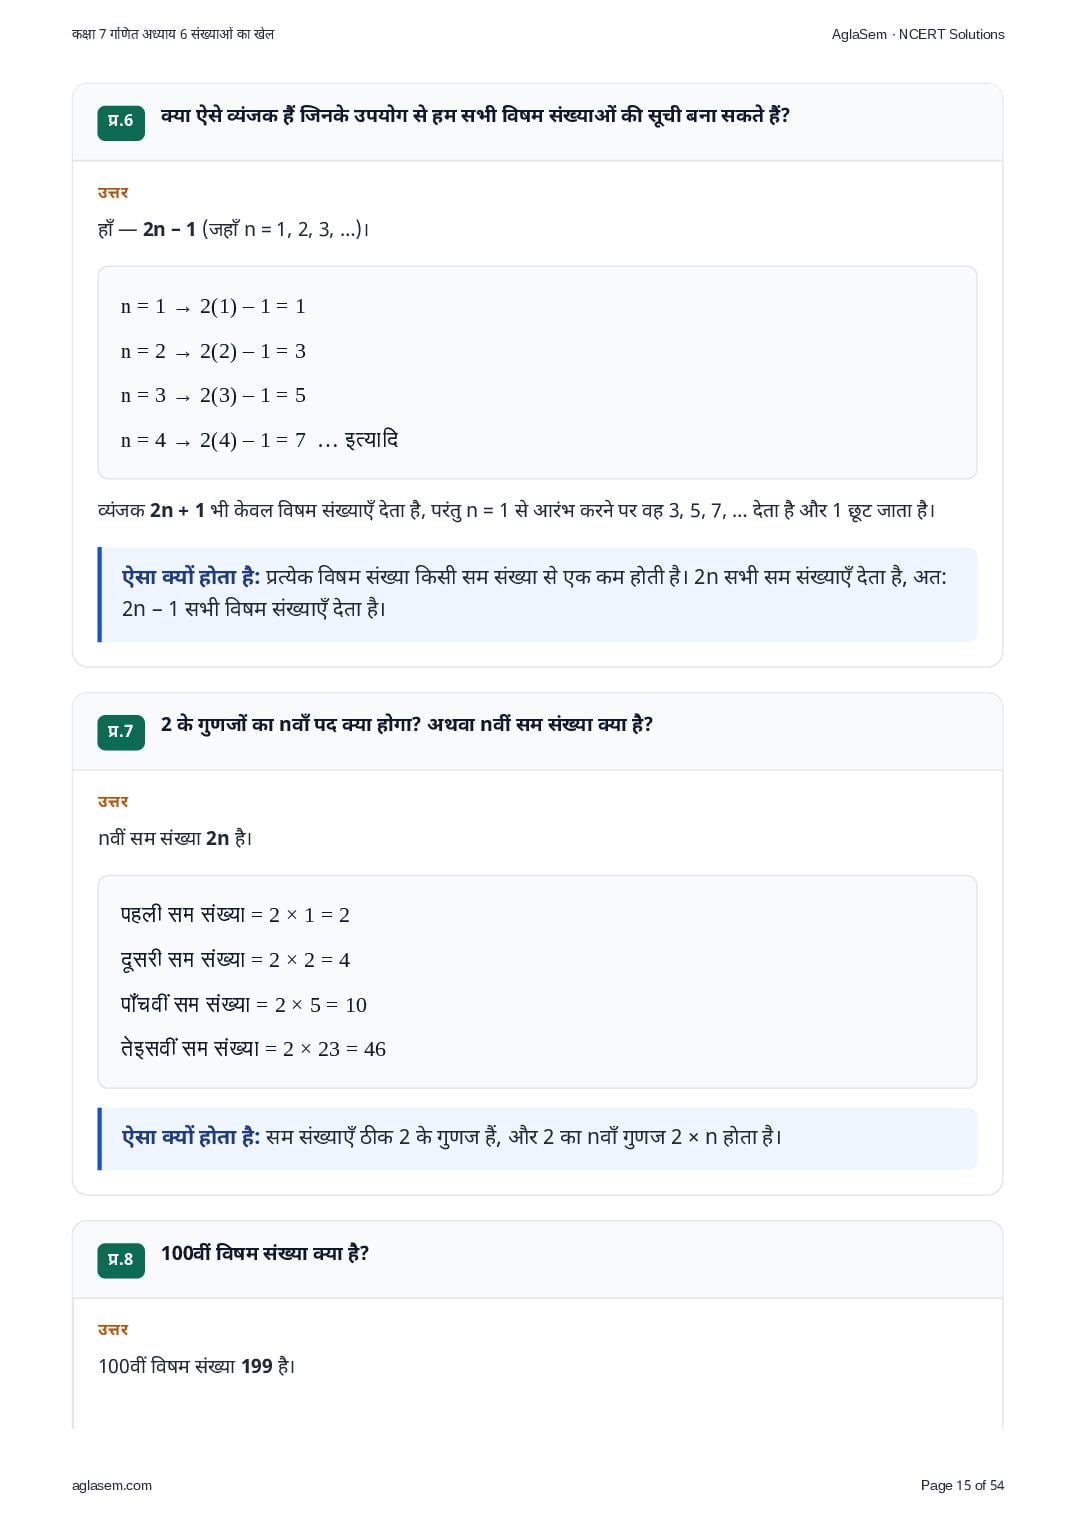
Task: Click the chapter title header text
Action: (x=173, y=34)
